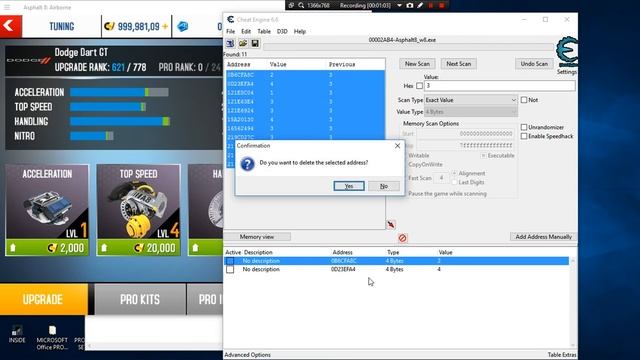This screenshot has height=360, width=640.
Task: Click the Next Scan button
Action: 458,64
